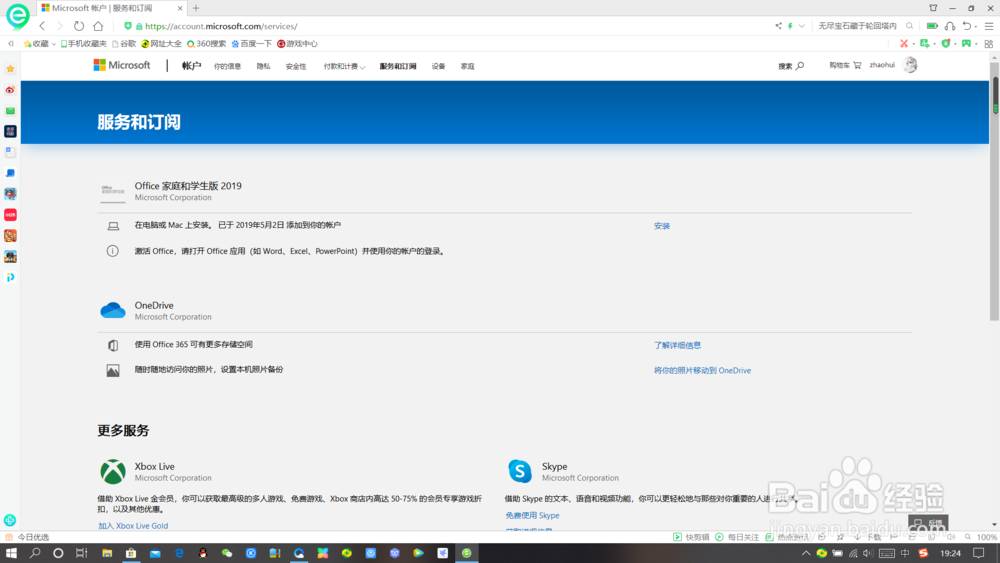The image size is (1000, 563).
Task: Open the shopping cart 购物车
Action: (845, 65)
